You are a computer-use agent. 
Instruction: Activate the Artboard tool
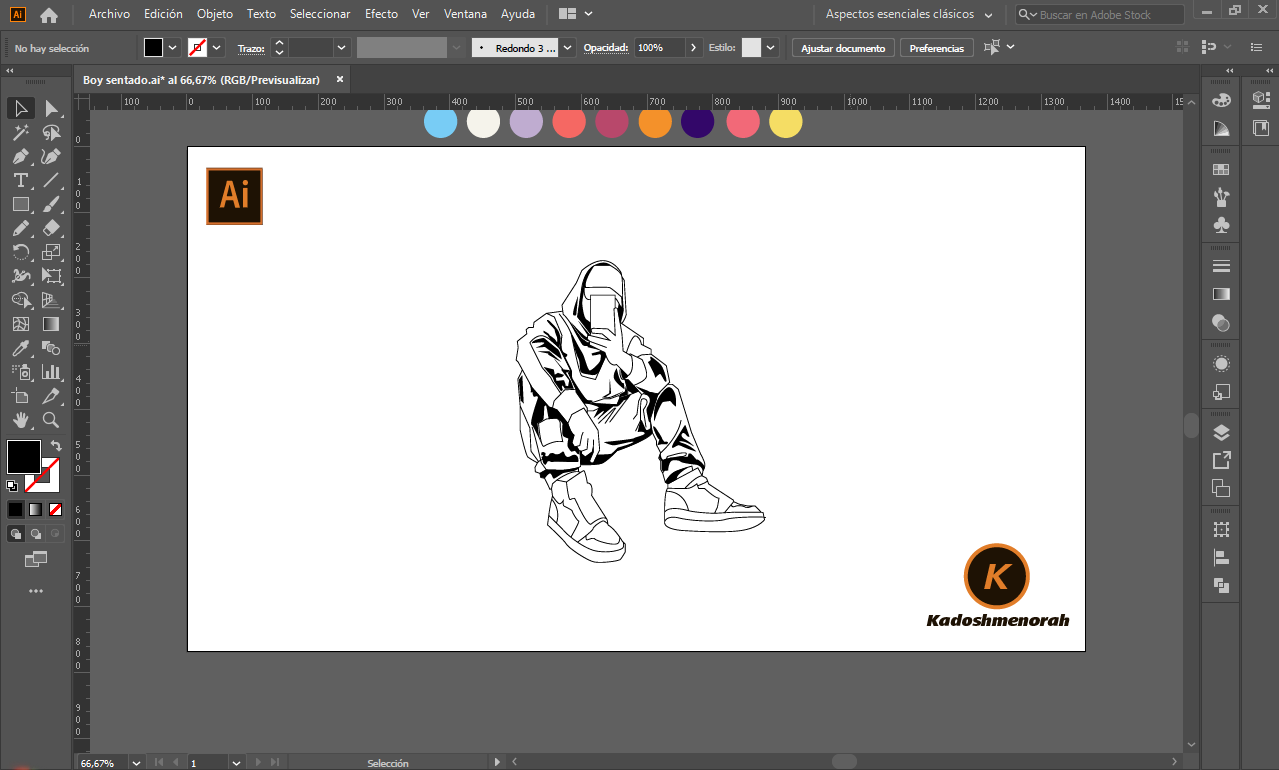click(x=21, y=396)
